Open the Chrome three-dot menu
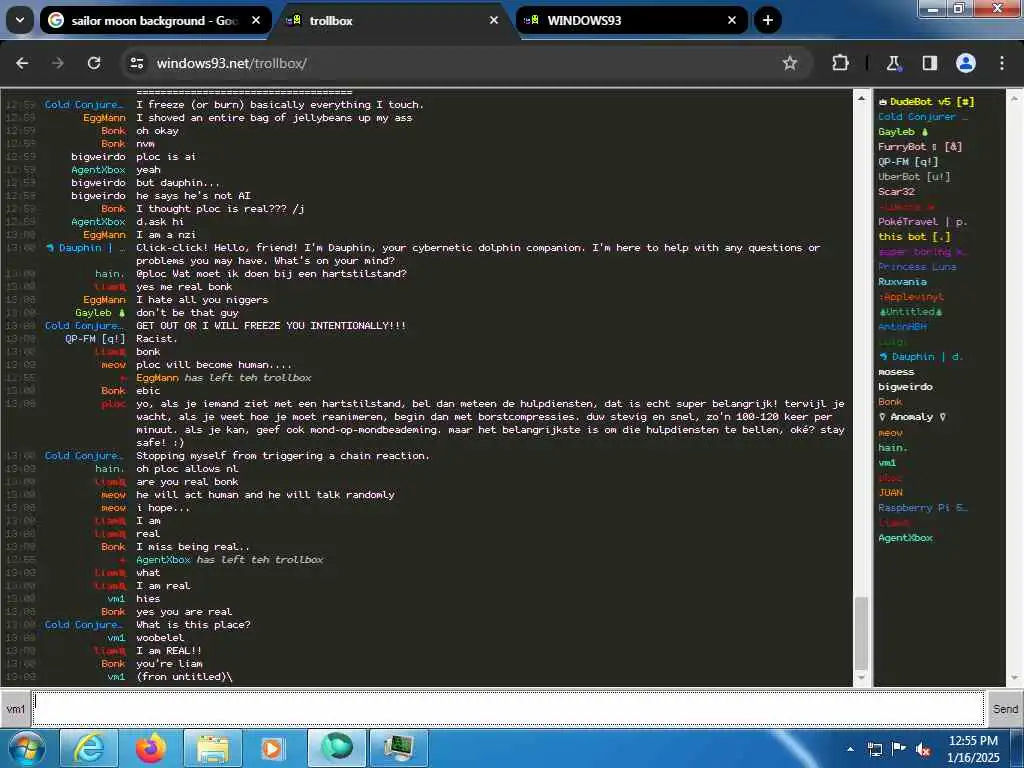1024x768 pixels. (x=1002, y=63)
